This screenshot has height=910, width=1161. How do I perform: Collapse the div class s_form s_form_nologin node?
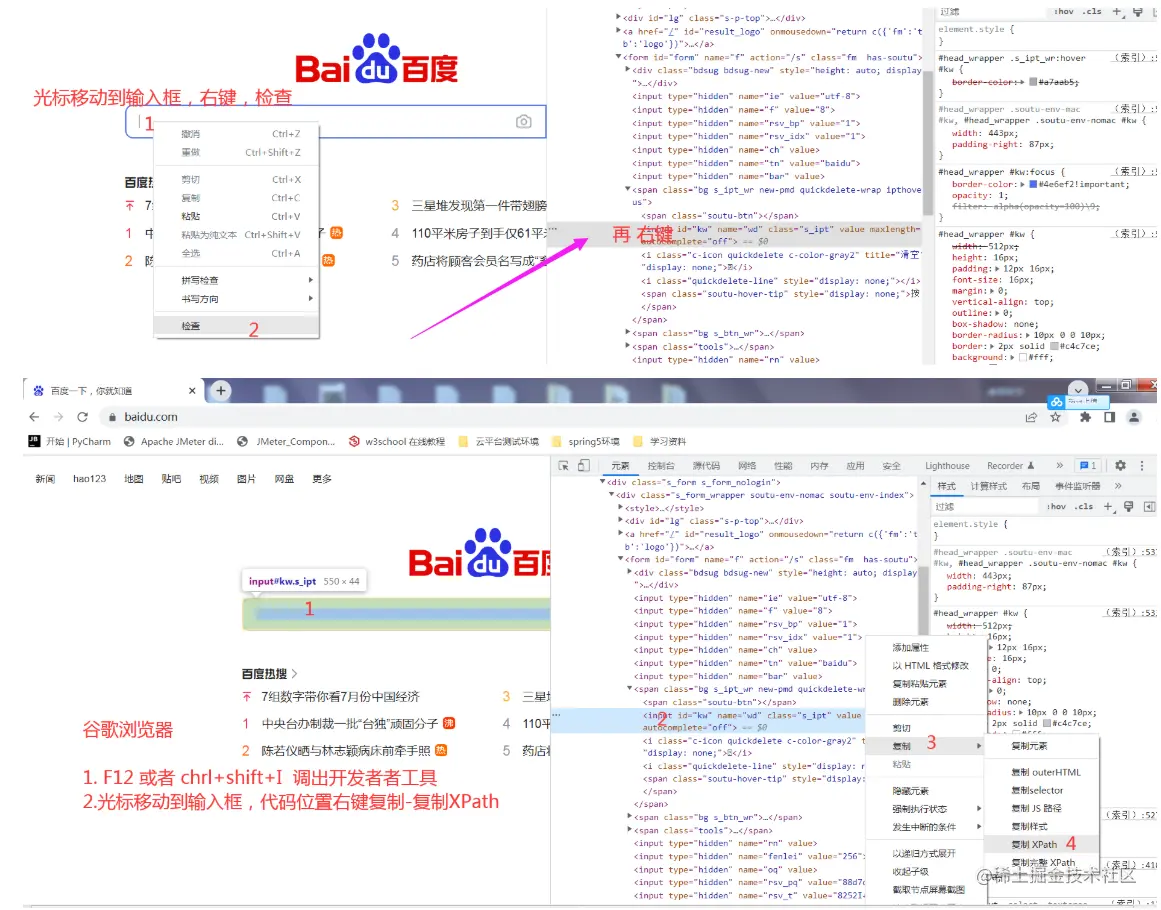pyautogui.click(x=602, y=482)
